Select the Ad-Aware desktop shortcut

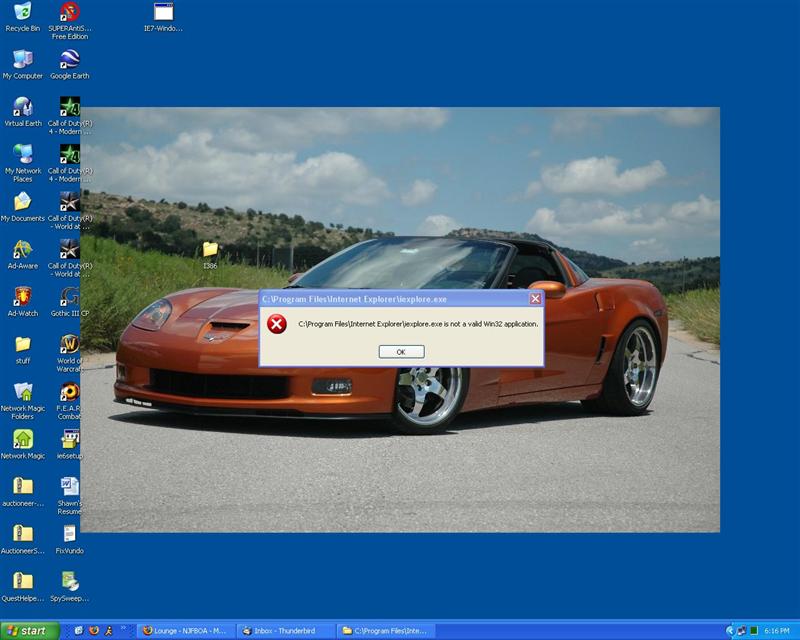(22, 250)
